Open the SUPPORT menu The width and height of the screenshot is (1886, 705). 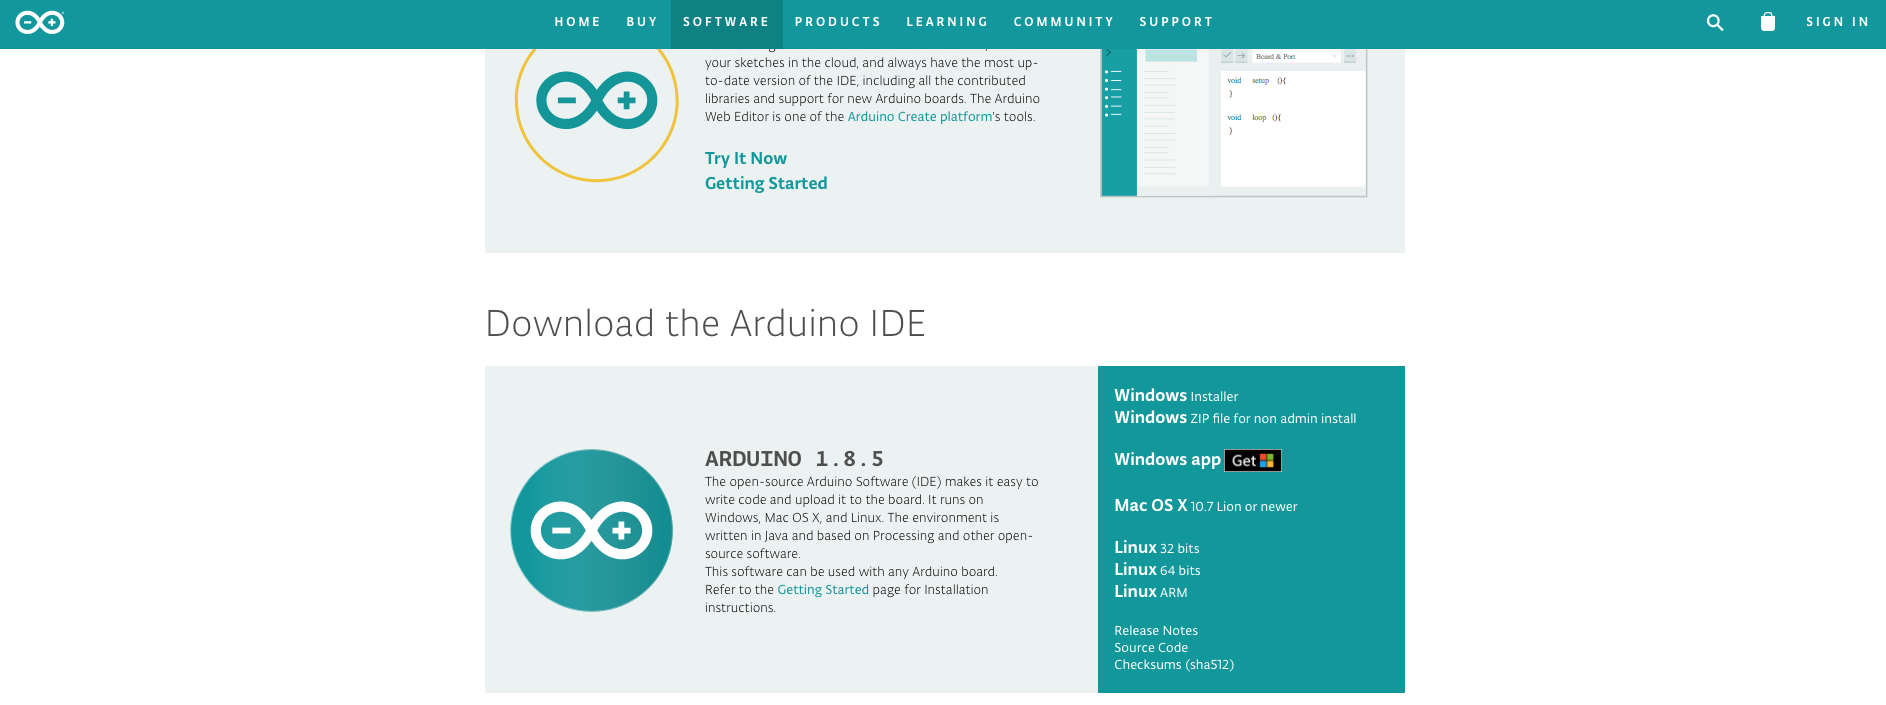pos(1176,22)
